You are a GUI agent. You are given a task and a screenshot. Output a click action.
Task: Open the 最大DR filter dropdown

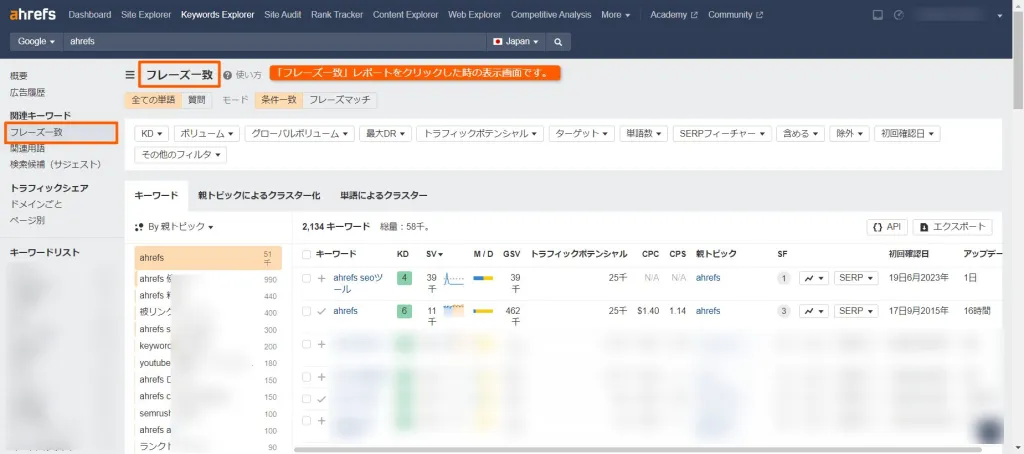[x=385, y=133]
